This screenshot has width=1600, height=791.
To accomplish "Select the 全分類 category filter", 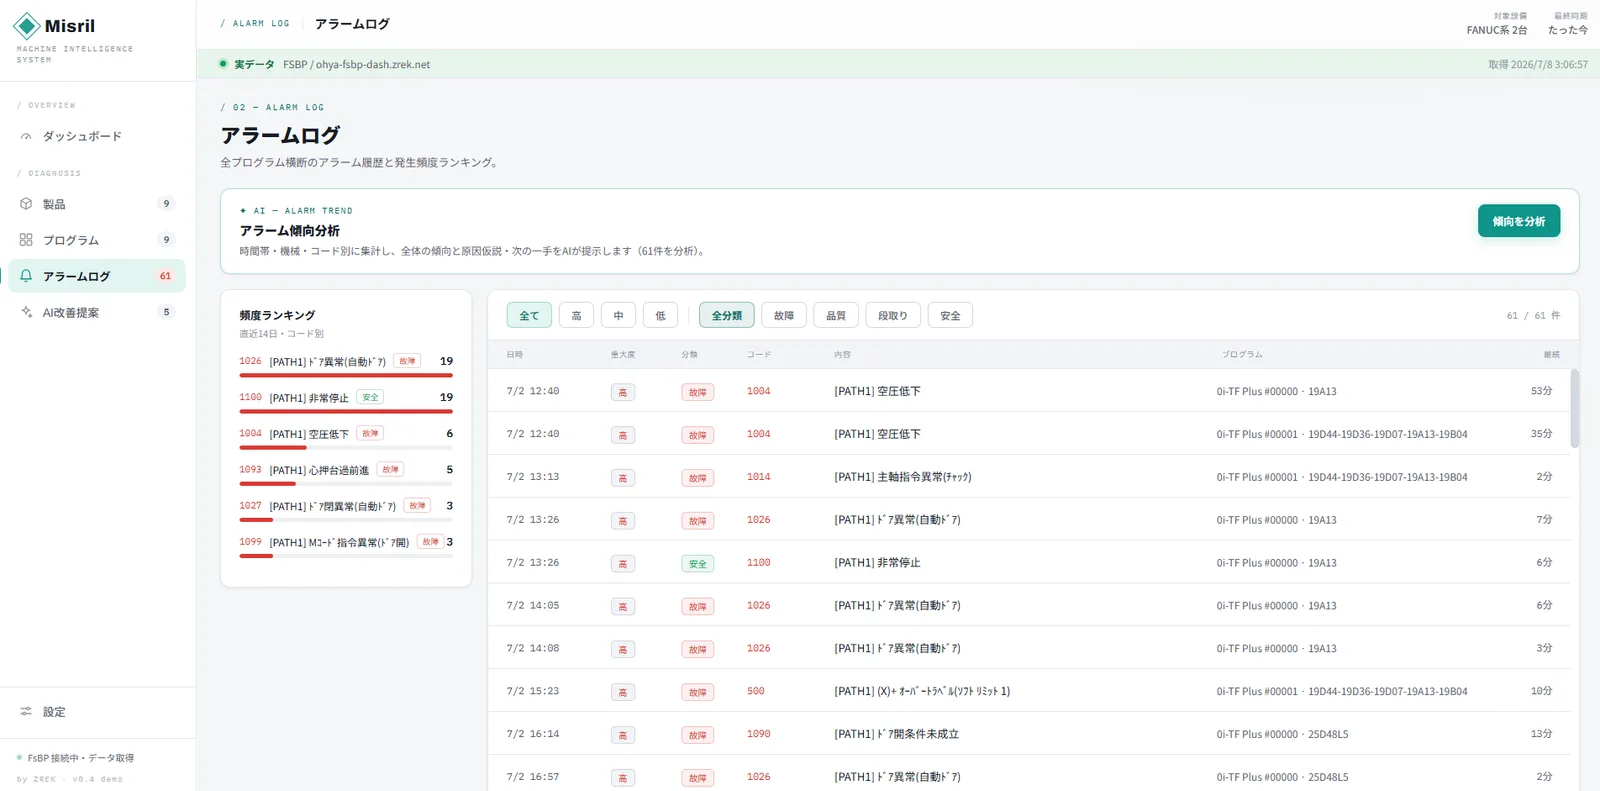I will point(727,315).
